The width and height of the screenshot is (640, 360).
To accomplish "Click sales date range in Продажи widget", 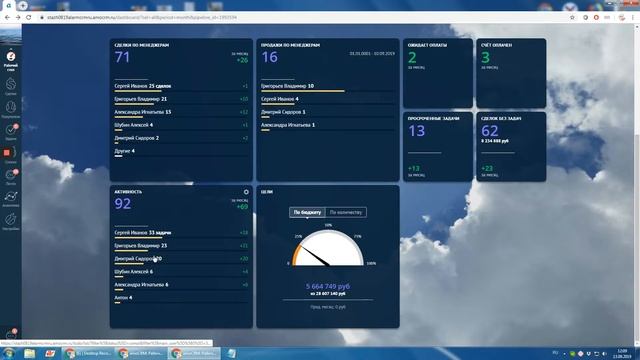I will coord(372,53).
